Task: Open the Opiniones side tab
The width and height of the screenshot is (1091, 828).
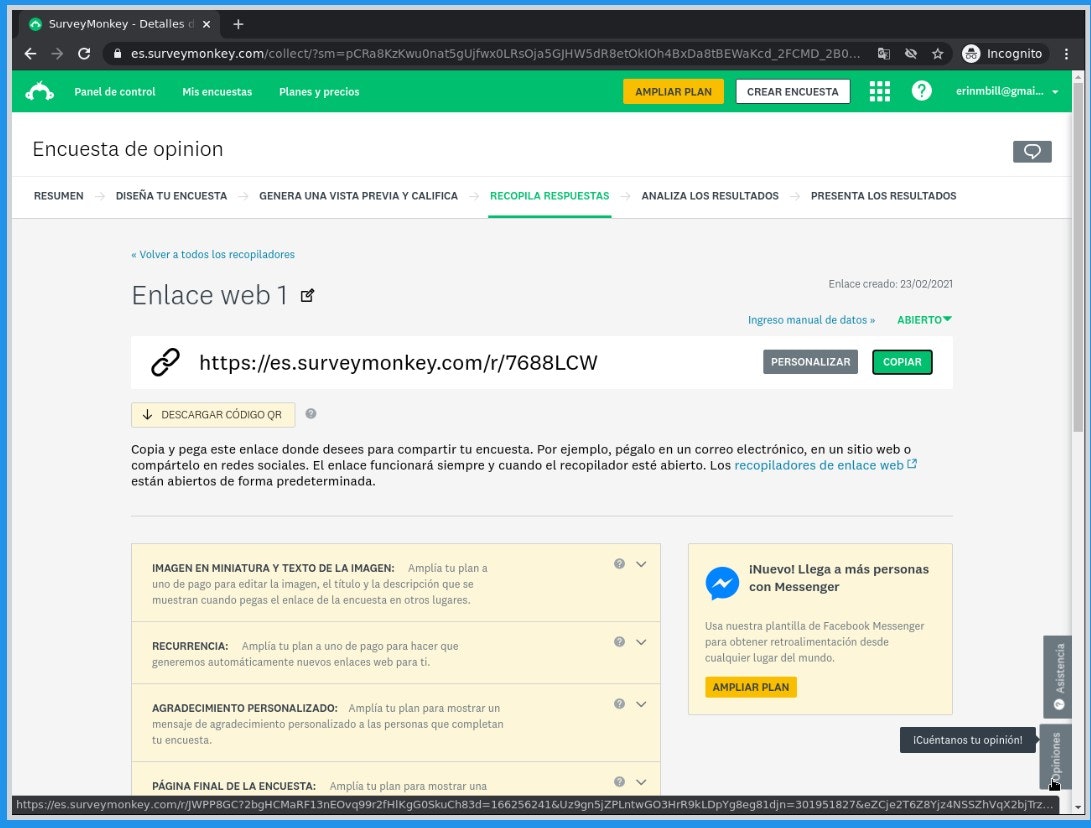Action: (x=1056, y=756)
